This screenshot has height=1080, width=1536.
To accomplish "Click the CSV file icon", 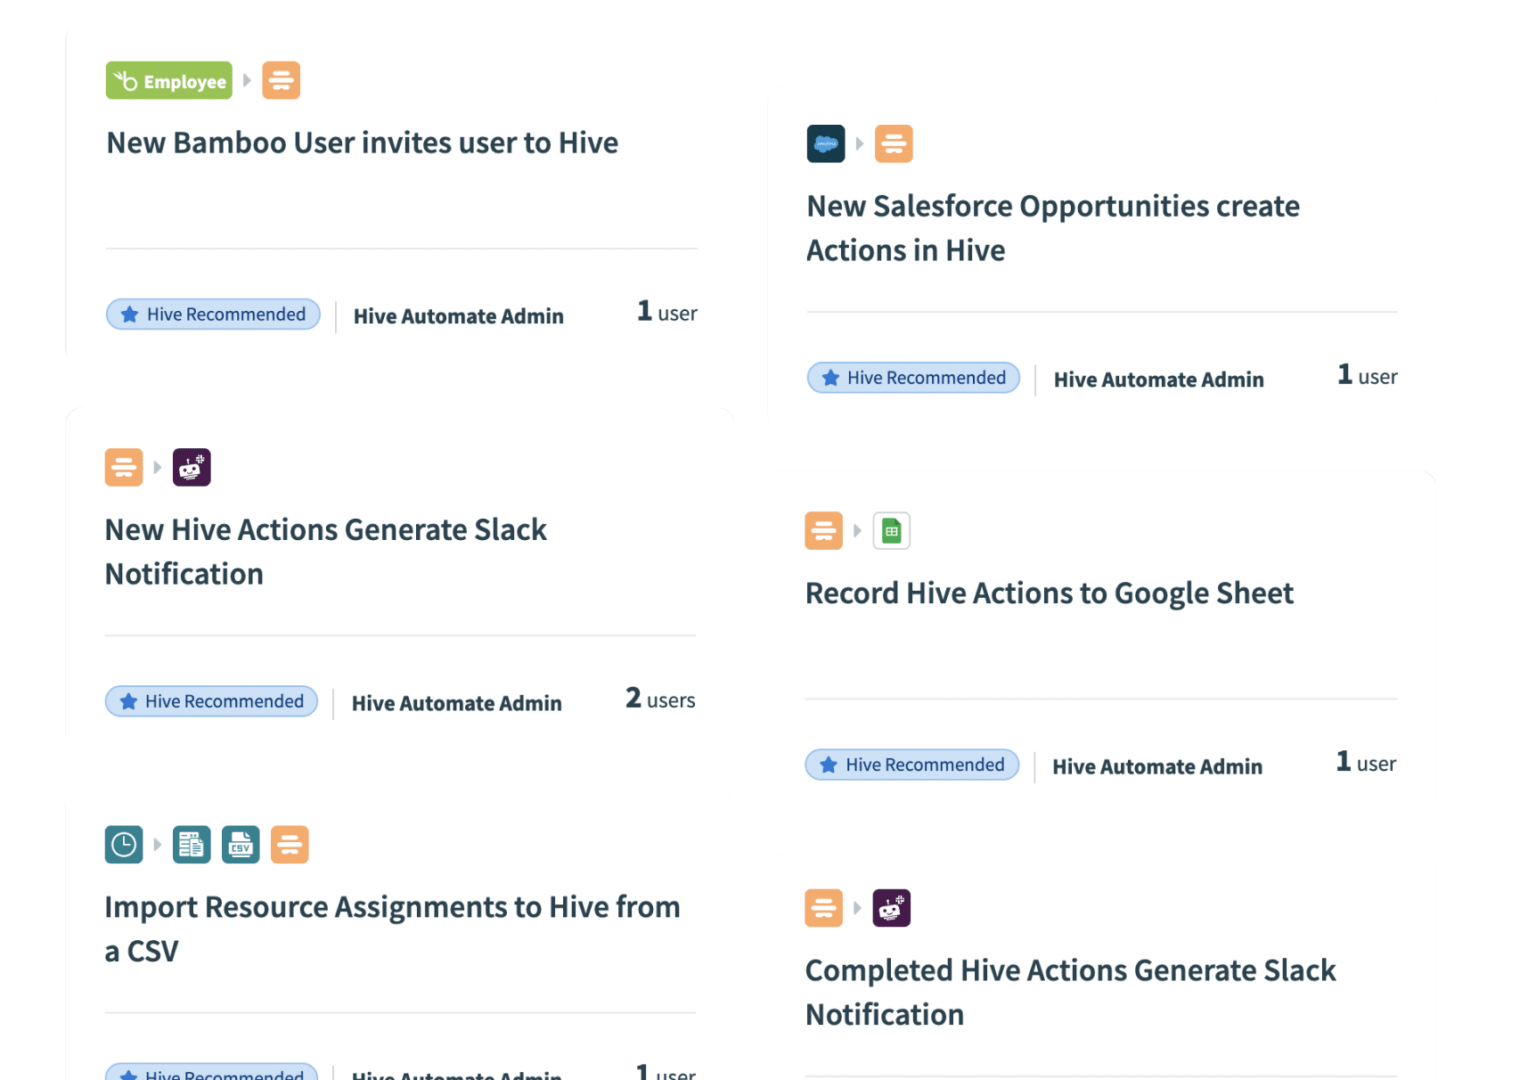I will coord(241,845).
